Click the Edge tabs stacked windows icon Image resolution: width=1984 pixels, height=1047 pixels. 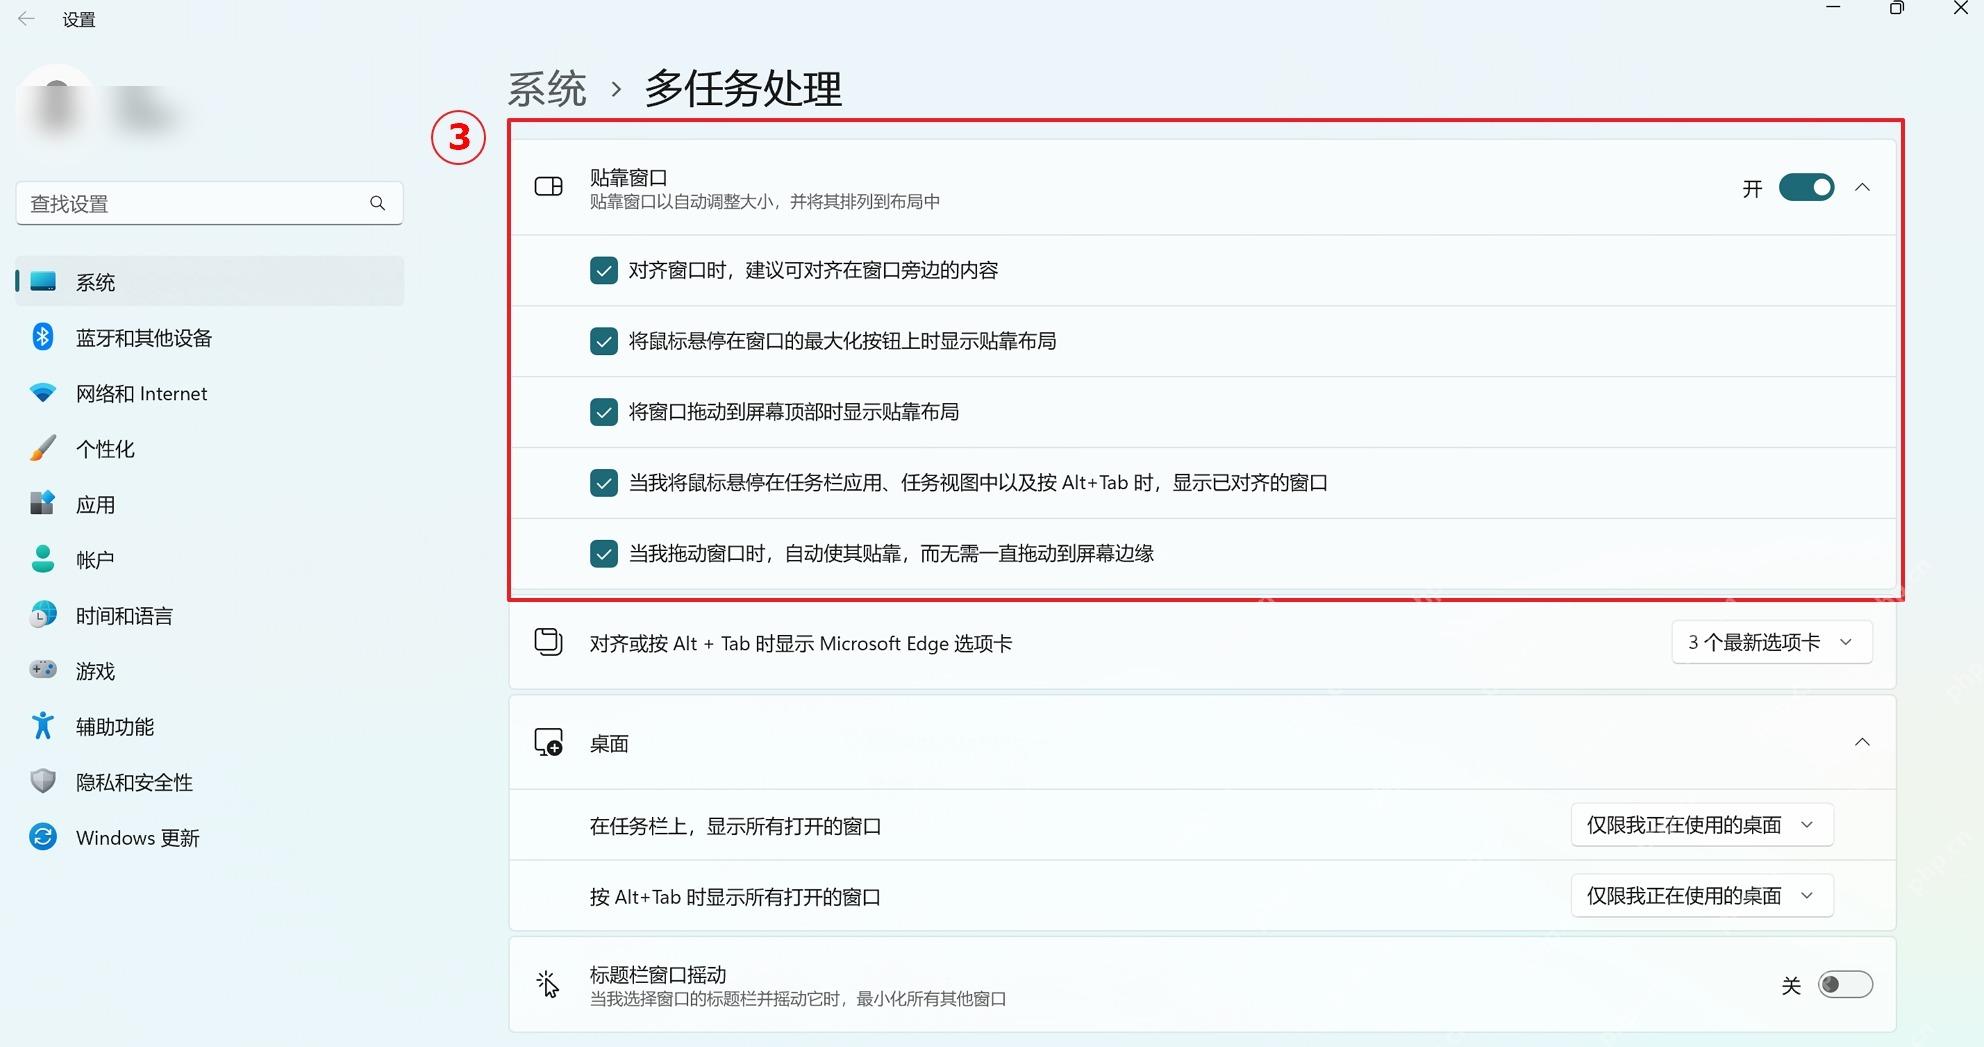click(549, 642)
